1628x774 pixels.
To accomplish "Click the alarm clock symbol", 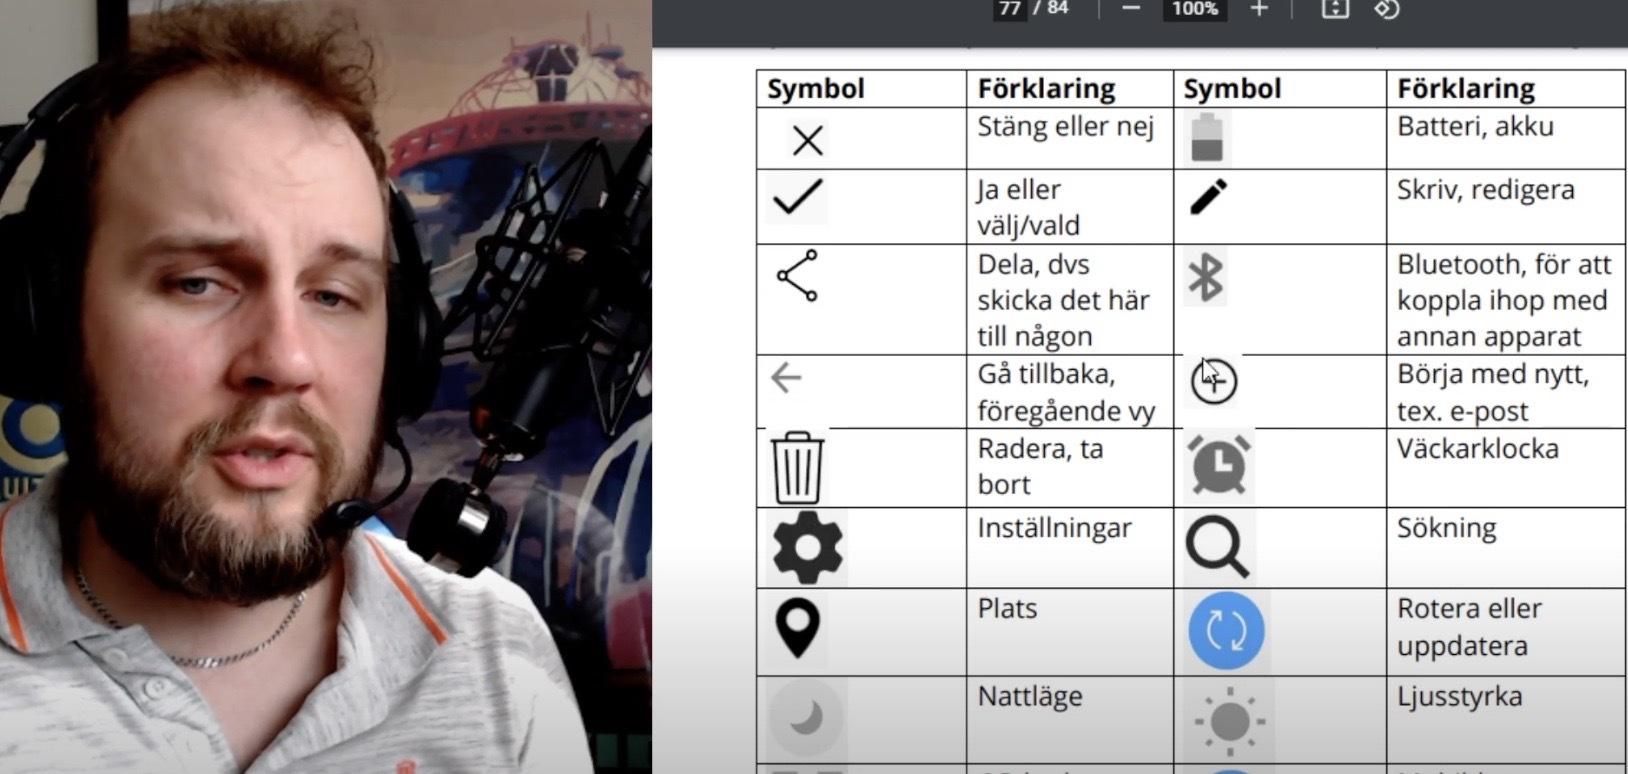I will click(x=1218, y=465).
